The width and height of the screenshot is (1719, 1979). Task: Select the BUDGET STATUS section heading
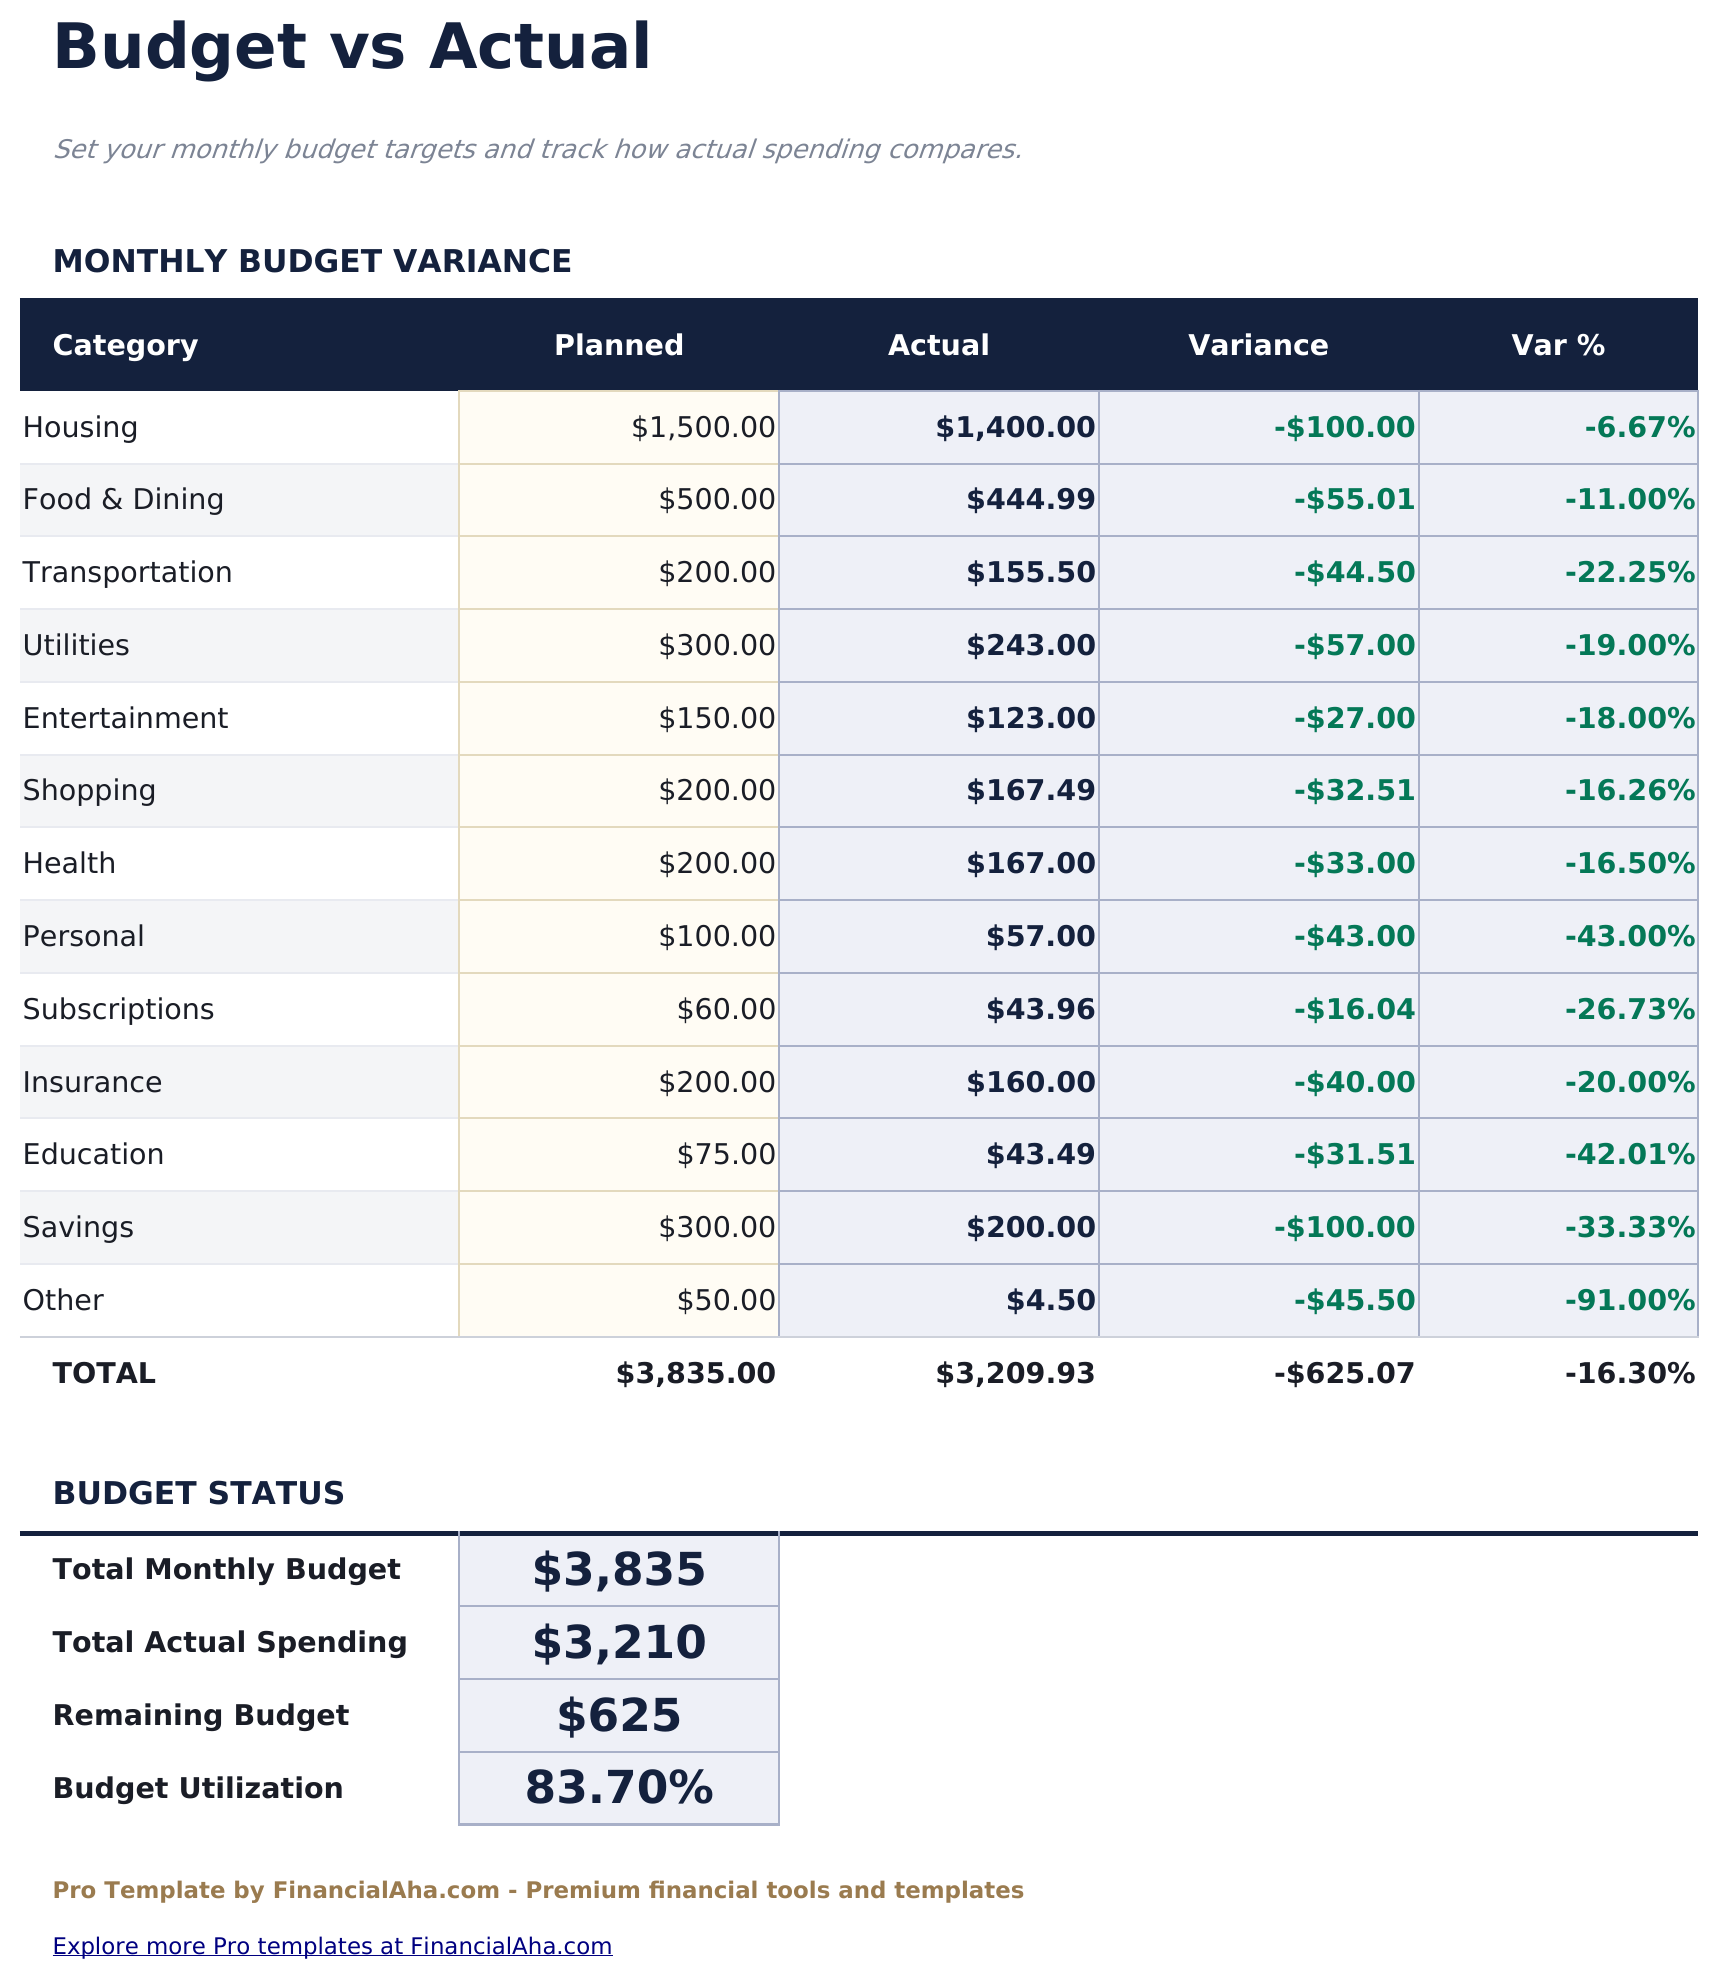coord(198,1493)
